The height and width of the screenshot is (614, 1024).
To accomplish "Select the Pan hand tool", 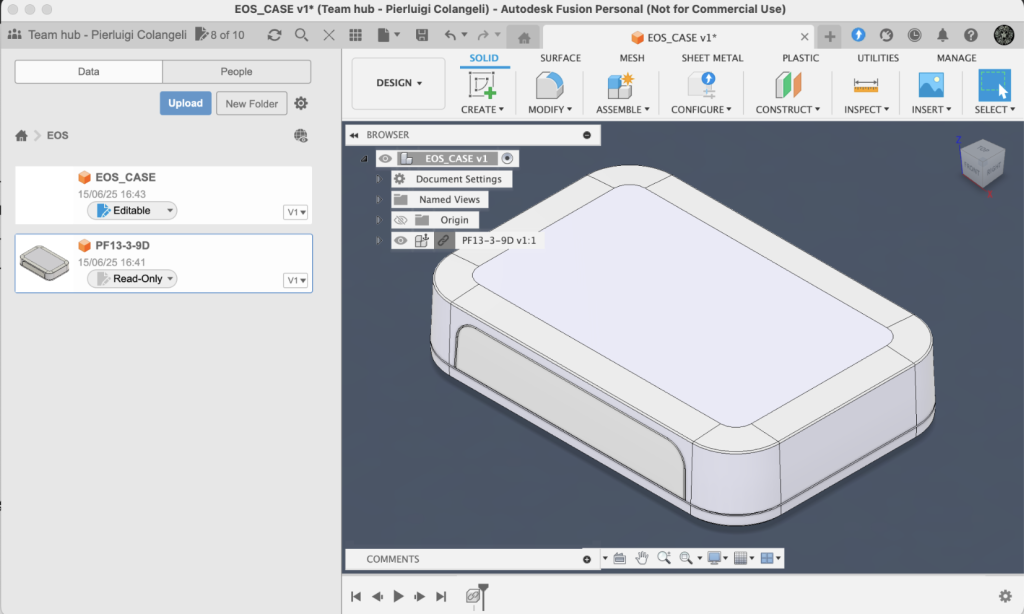I will tap(642, 558).
